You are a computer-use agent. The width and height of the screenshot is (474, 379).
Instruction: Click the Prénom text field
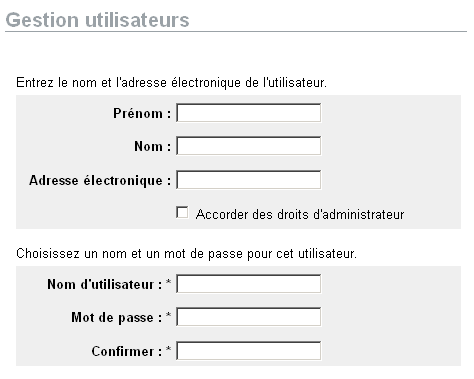click(249, 113)
